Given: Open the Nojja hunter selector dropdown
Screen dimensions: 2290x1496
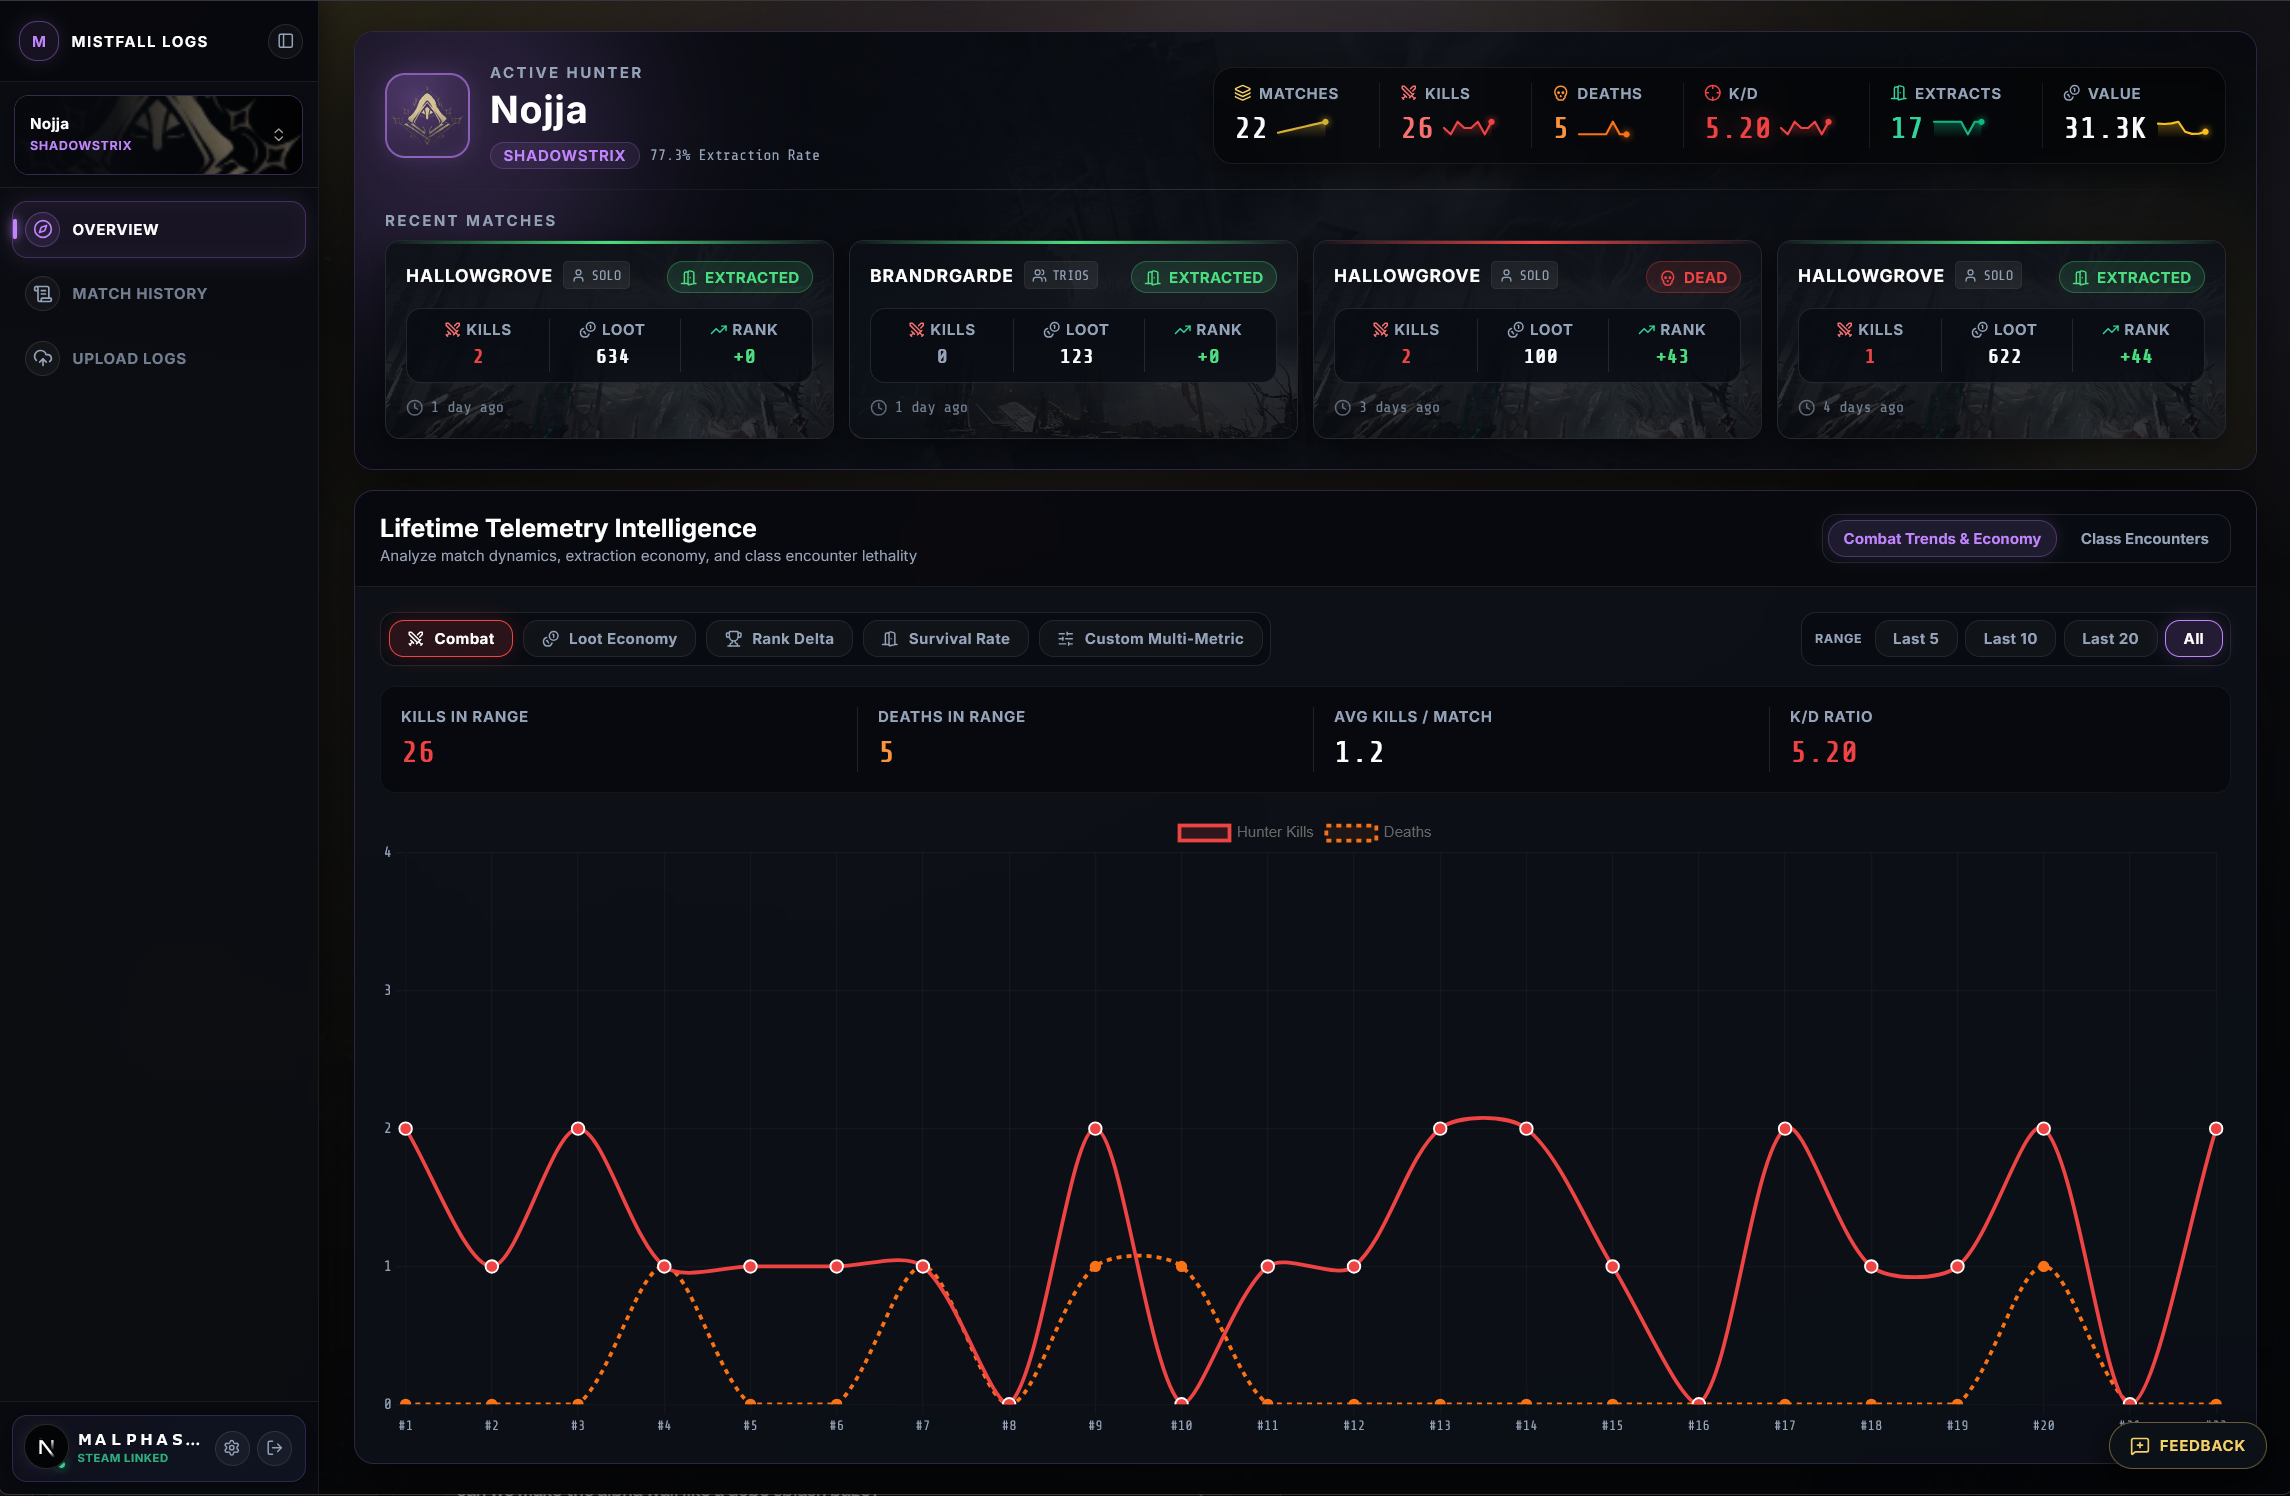Looking at the screenshot, I should pyautogui.click(x=158, y=135).
